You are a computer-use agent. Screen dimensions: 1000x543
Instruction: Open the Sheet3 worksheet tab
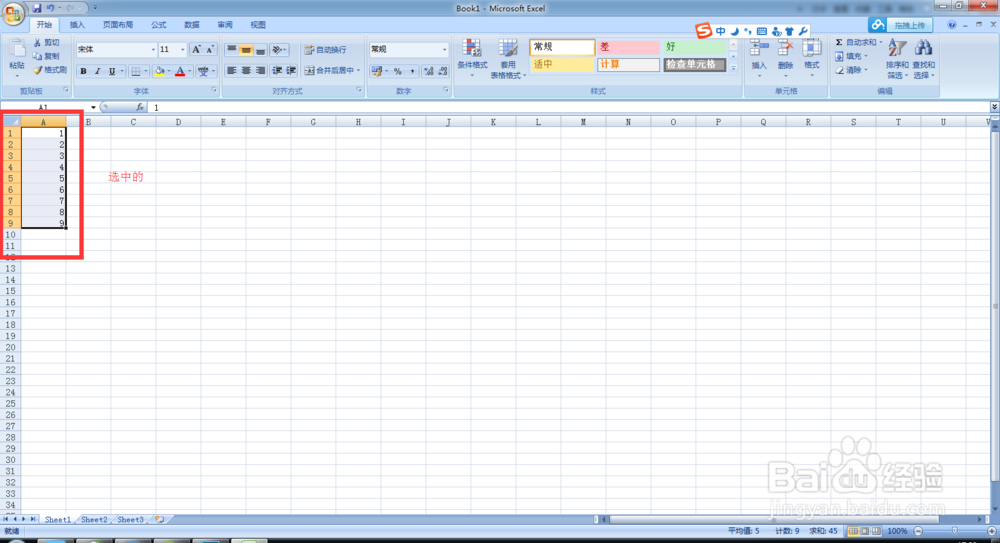(130, 520)
